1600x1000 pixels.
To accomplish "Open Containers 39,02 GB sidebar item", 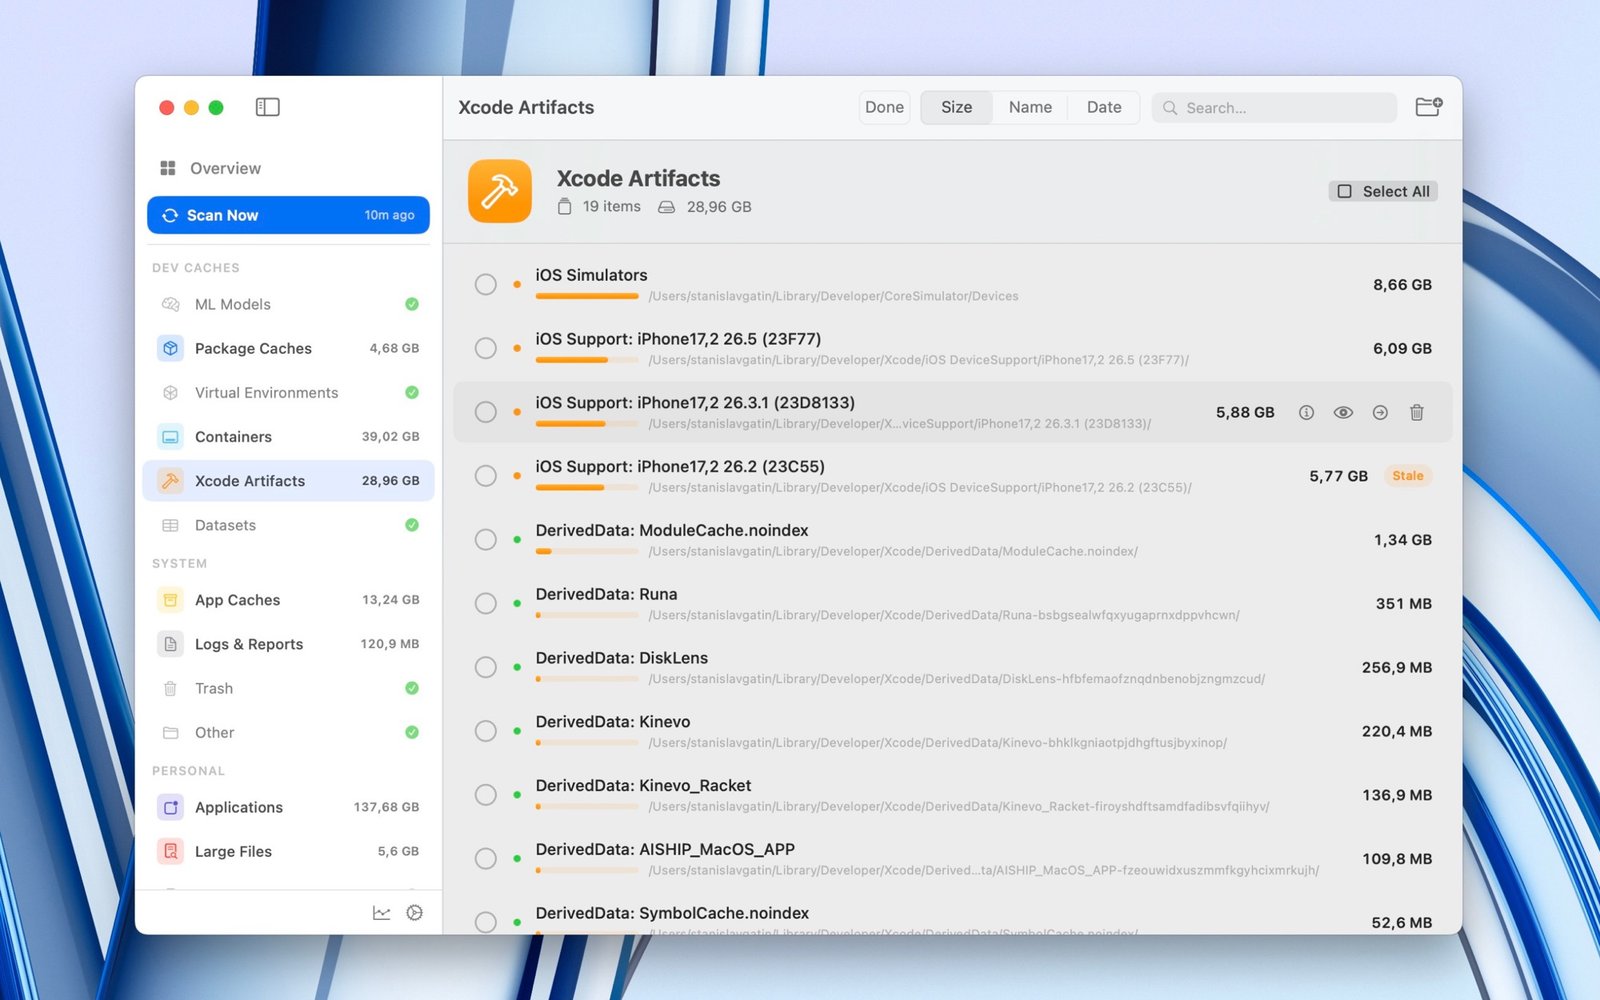I will tap(288, 437).
